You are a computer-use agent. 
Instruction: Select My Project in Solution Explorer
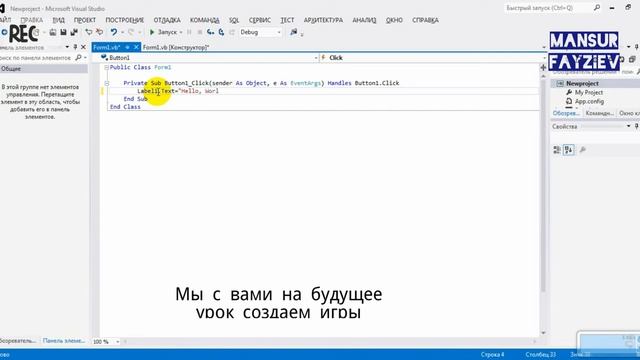(x=589, y=92)
